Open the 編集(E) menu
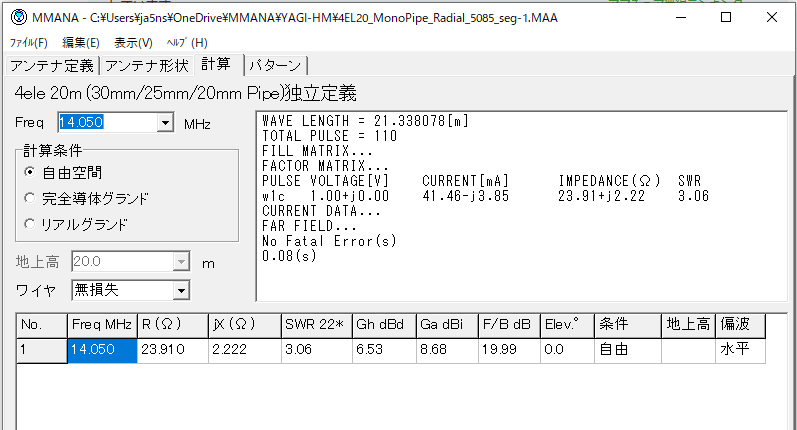Image resolution: width=797 pixels, height=430 pixels. point(81,42)
